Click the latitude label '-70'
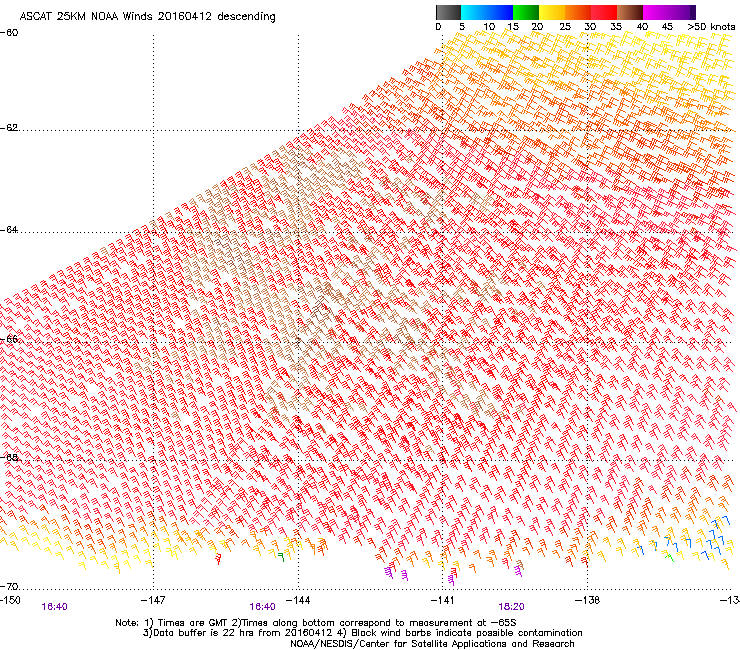 pyautogui.click(x=9, y=586)
